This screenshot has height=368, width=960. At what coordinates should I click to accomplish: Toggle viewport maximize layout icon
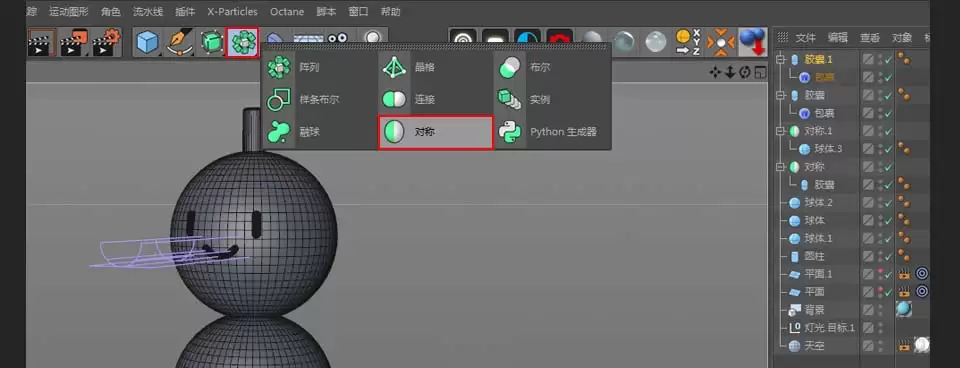(760, 73)
